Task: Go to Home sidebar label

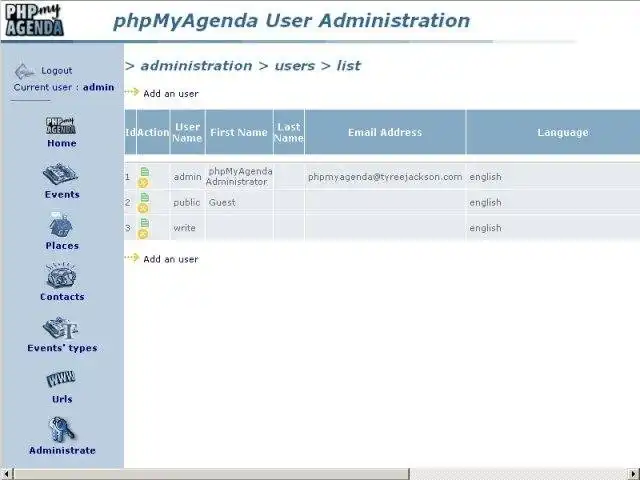Action: (x=62, y=143)
